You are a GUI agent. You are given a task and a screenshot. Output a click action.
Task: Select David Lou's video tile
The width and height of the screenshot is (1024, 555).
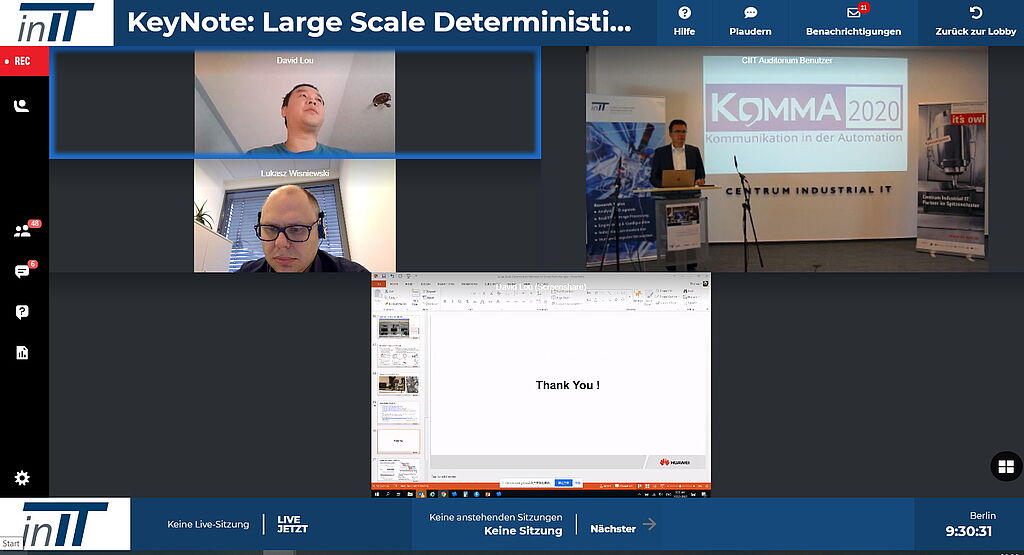point(295,104)
